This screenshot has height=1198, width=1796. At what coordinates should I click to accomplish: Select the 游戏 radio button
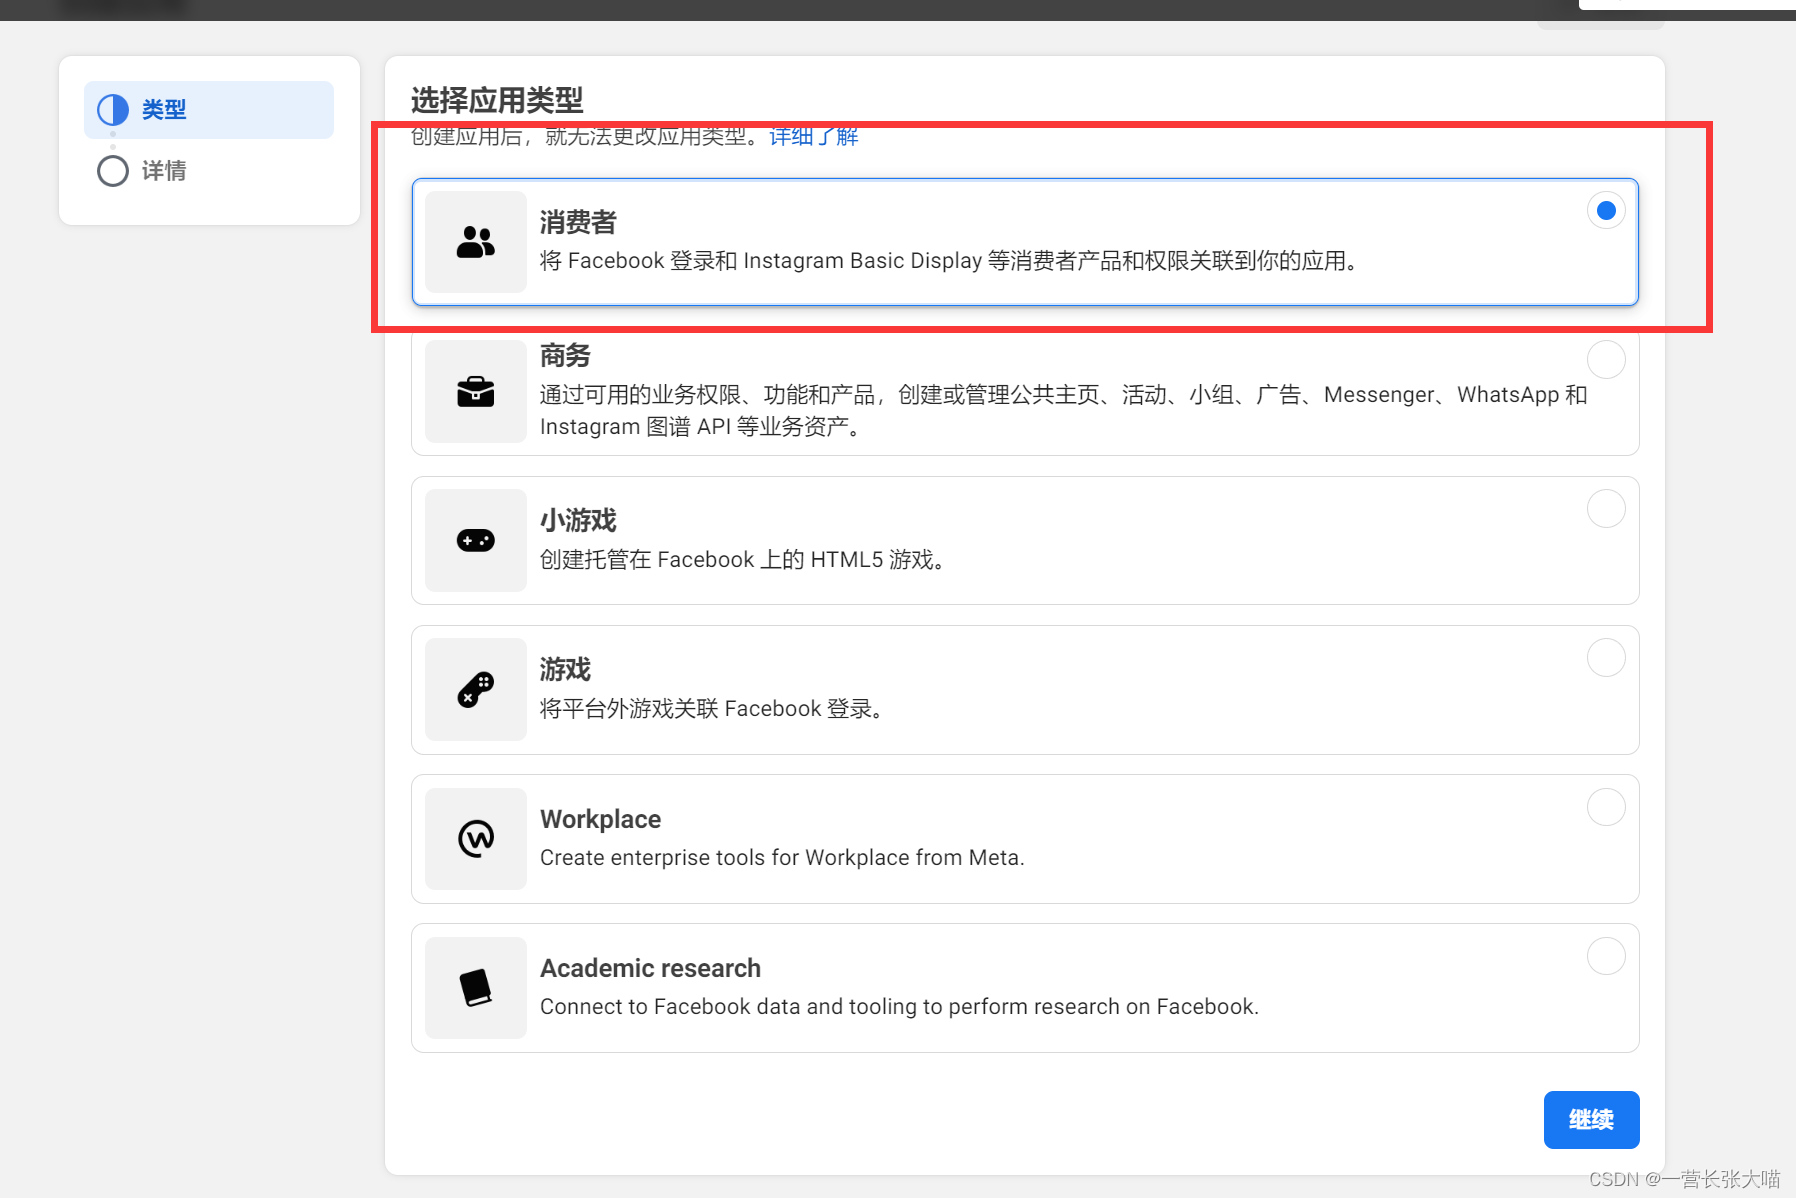coord(1605,657)
